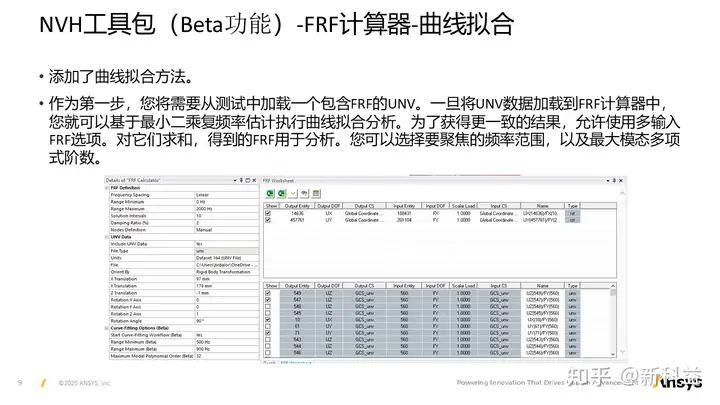Open Start Curve-Fitting Workflow (Beta) value Yes
Screen dimensions: 720x405
click(x=227, y=335)
